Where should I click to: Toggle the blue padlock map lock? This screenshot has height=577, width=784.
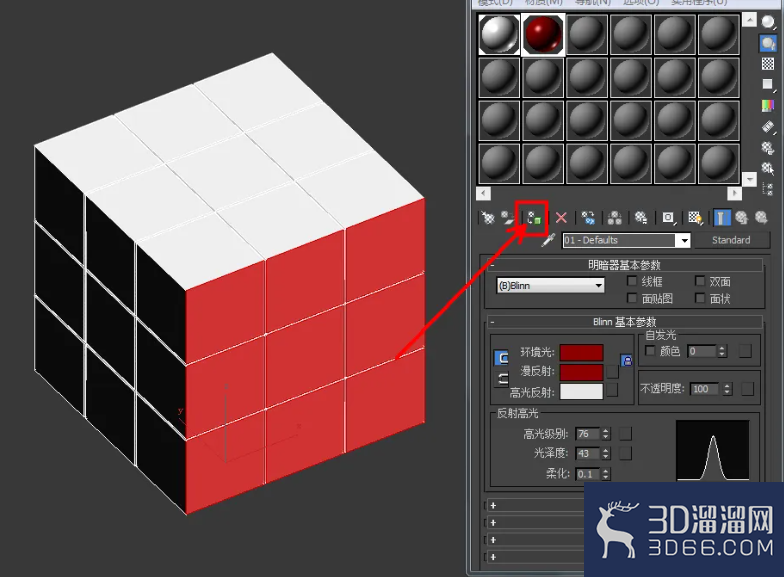(626, 360)
